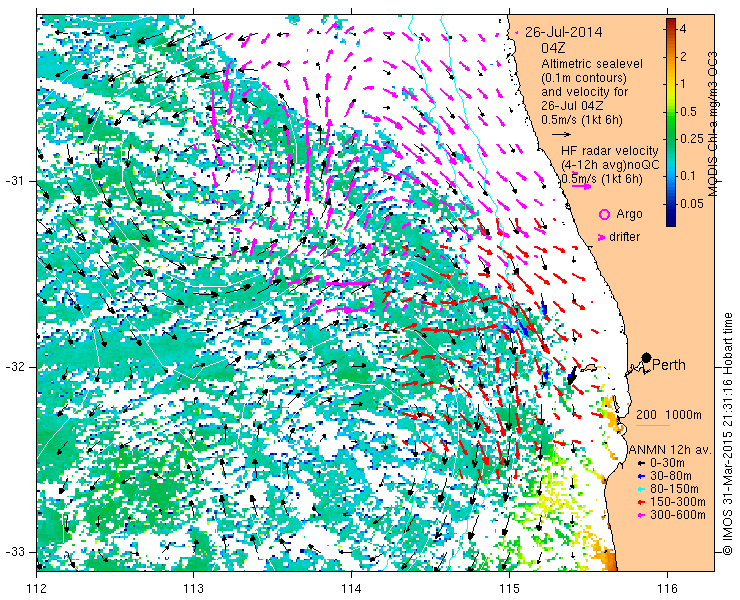The height and width of the screenshot is (600, 740).
Task: Click the MODIS Chl-a color bar title
Action: (x=713, y=124)
